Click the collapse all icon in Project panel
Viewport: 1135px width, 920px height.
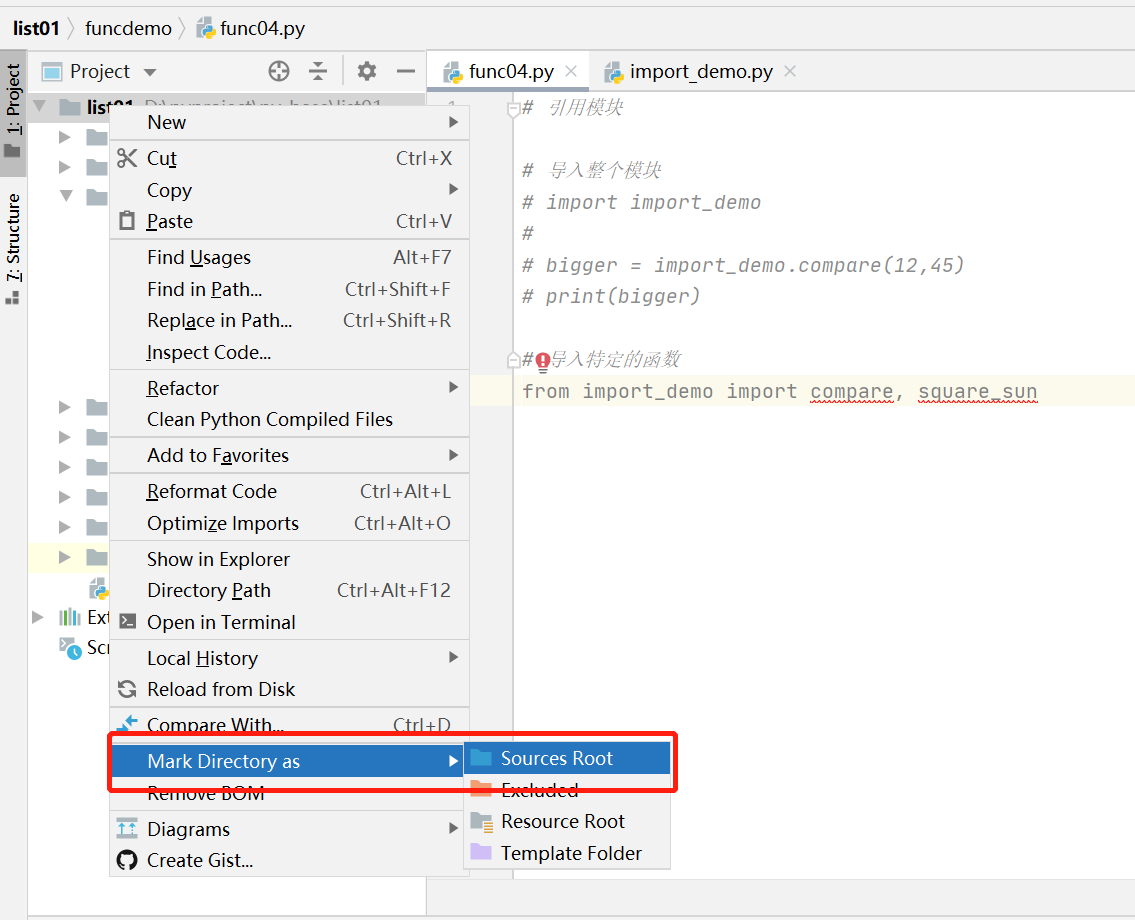(318, 71)
